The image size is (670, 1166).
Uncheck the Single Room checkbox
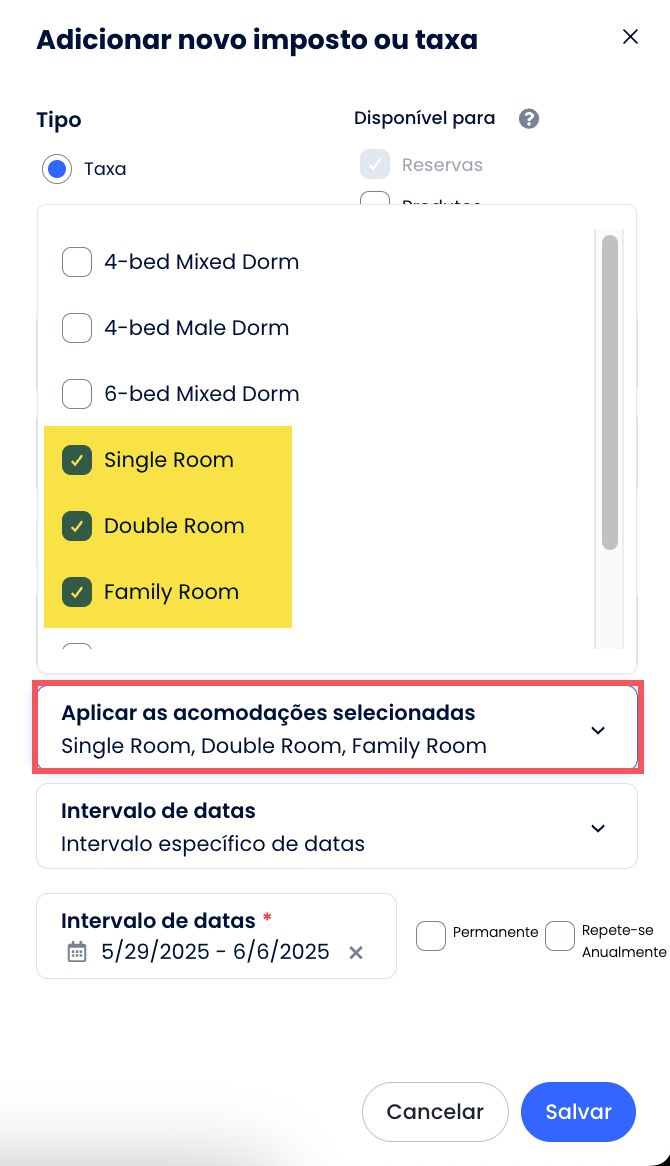tap(77, 460)
